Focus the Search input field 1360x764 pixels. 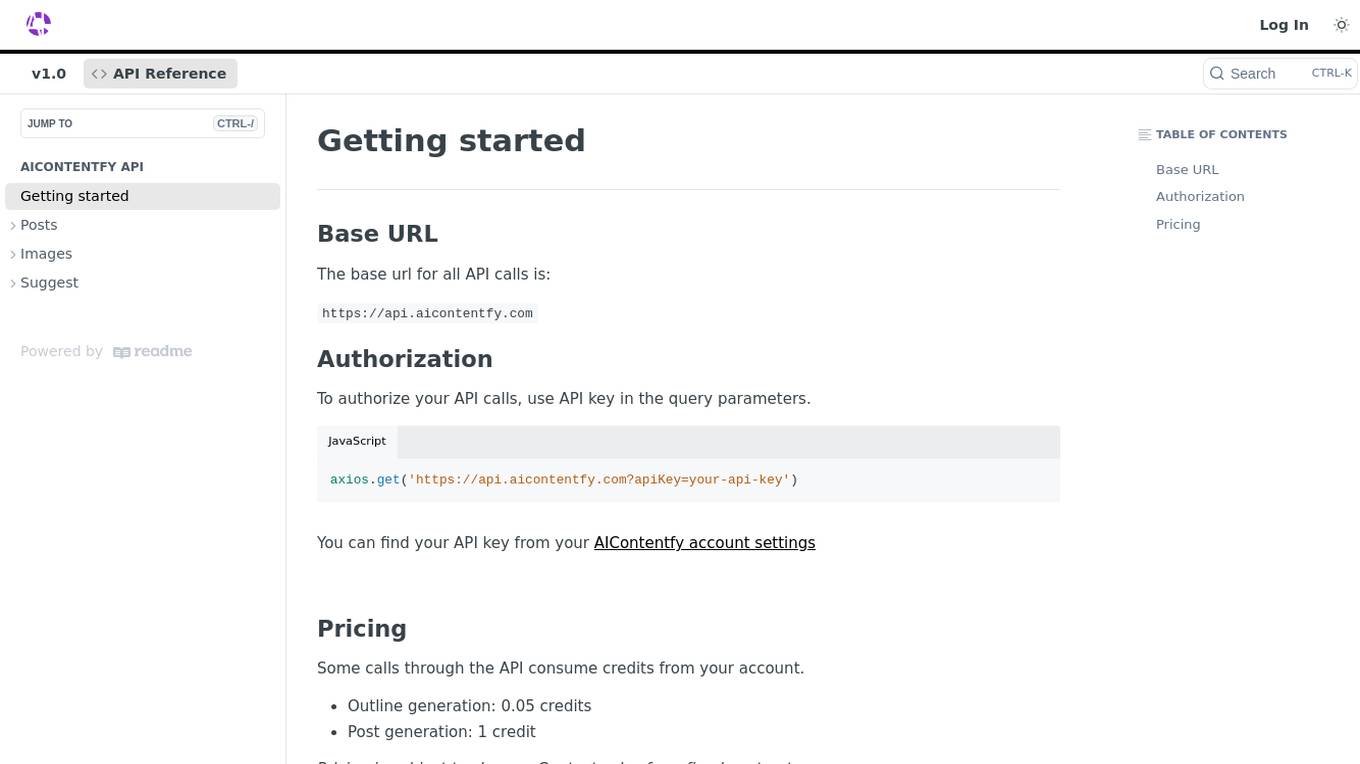(1280, 74)
